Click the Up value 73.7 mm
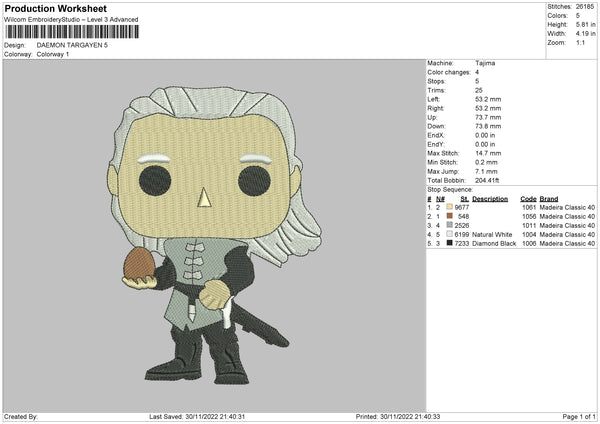The image size is (600, 424). pyautogui.click(x=488, y=117)
